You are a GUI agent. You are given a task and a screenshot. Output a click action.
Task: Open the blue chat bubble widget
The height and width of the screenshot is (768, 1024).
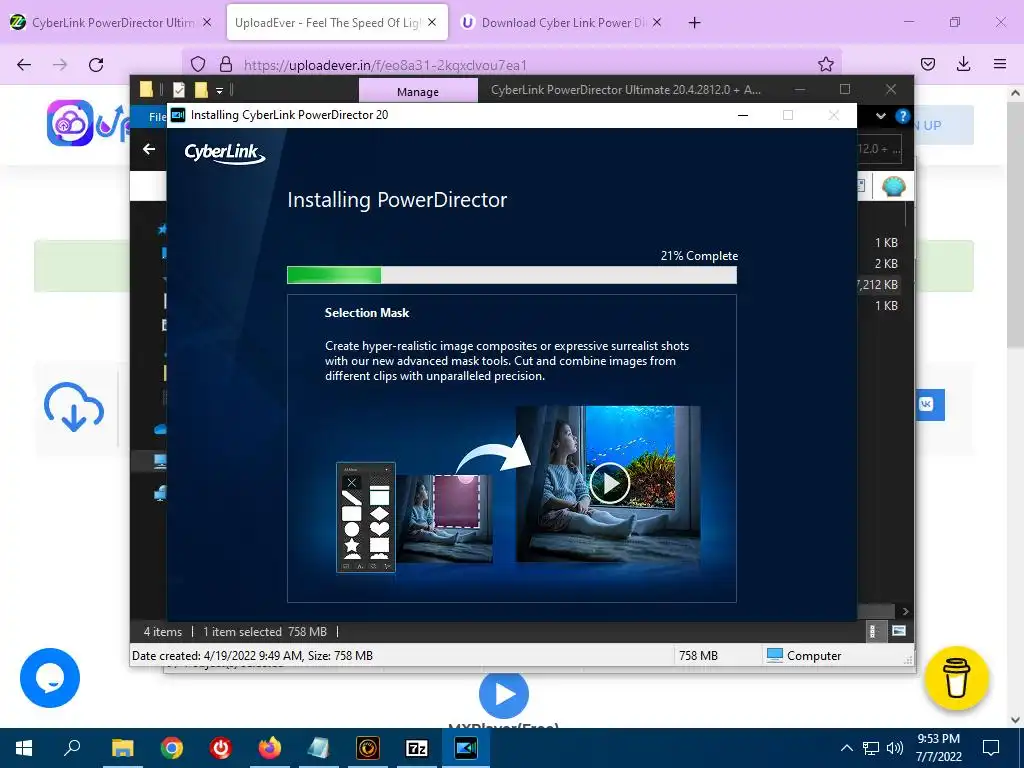50,678
